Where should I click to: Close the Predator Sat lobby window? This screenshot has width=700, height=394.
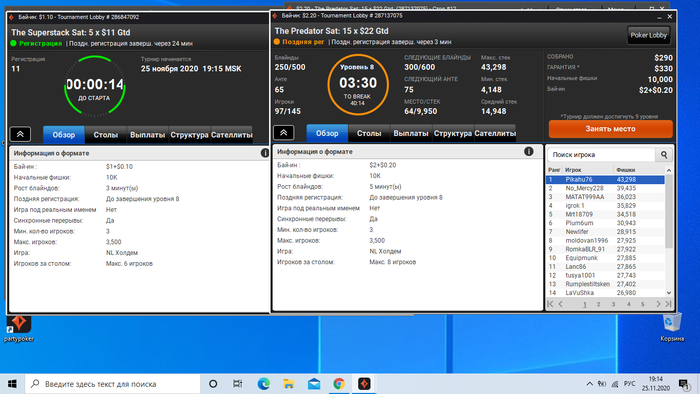[670, 17]
